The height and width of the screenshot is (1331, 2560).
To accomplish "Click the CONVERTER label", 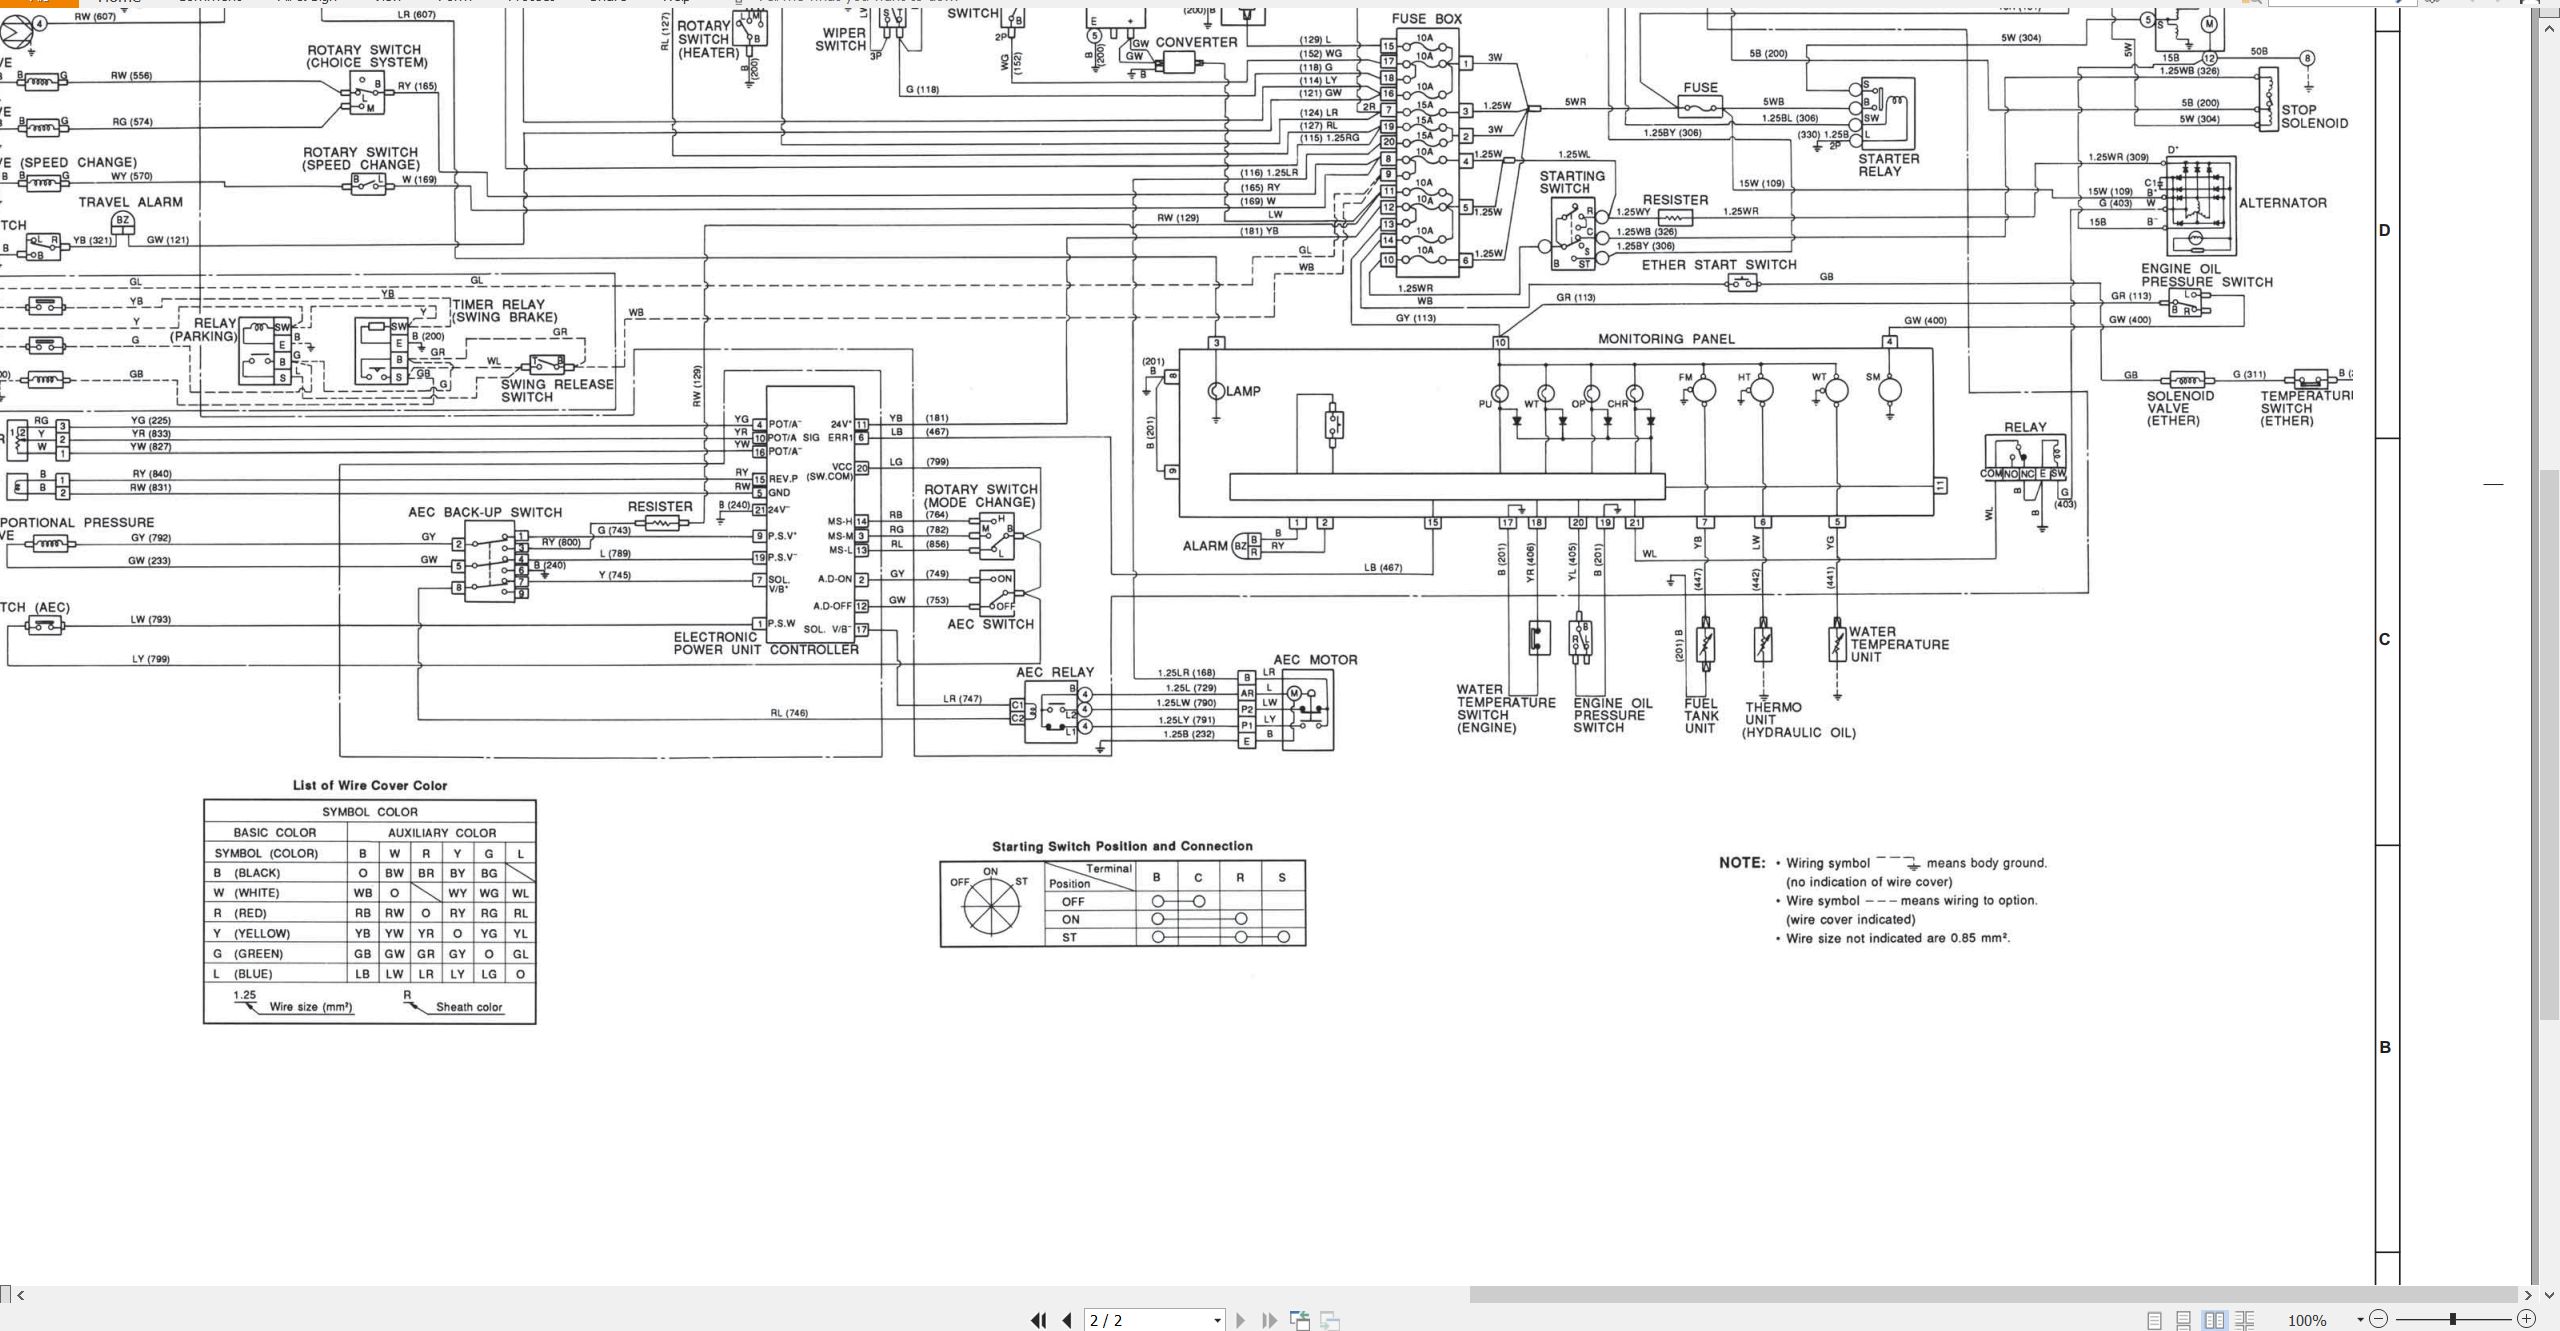I will (1196, 42).
